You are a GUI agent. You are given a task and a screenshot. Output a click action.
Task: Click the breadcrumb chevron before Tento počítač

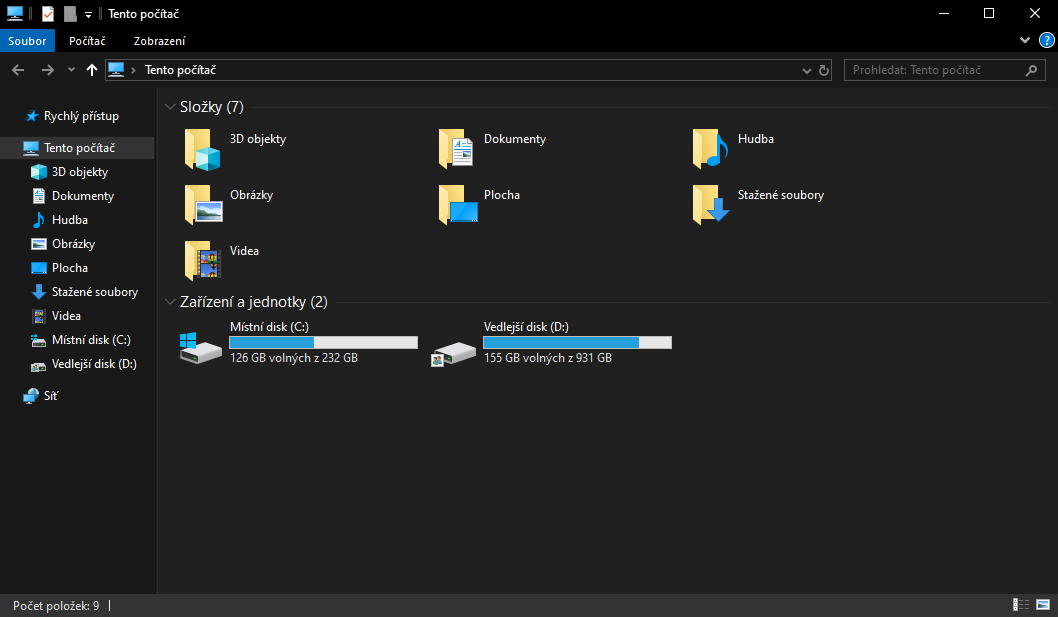coord(134,70)
